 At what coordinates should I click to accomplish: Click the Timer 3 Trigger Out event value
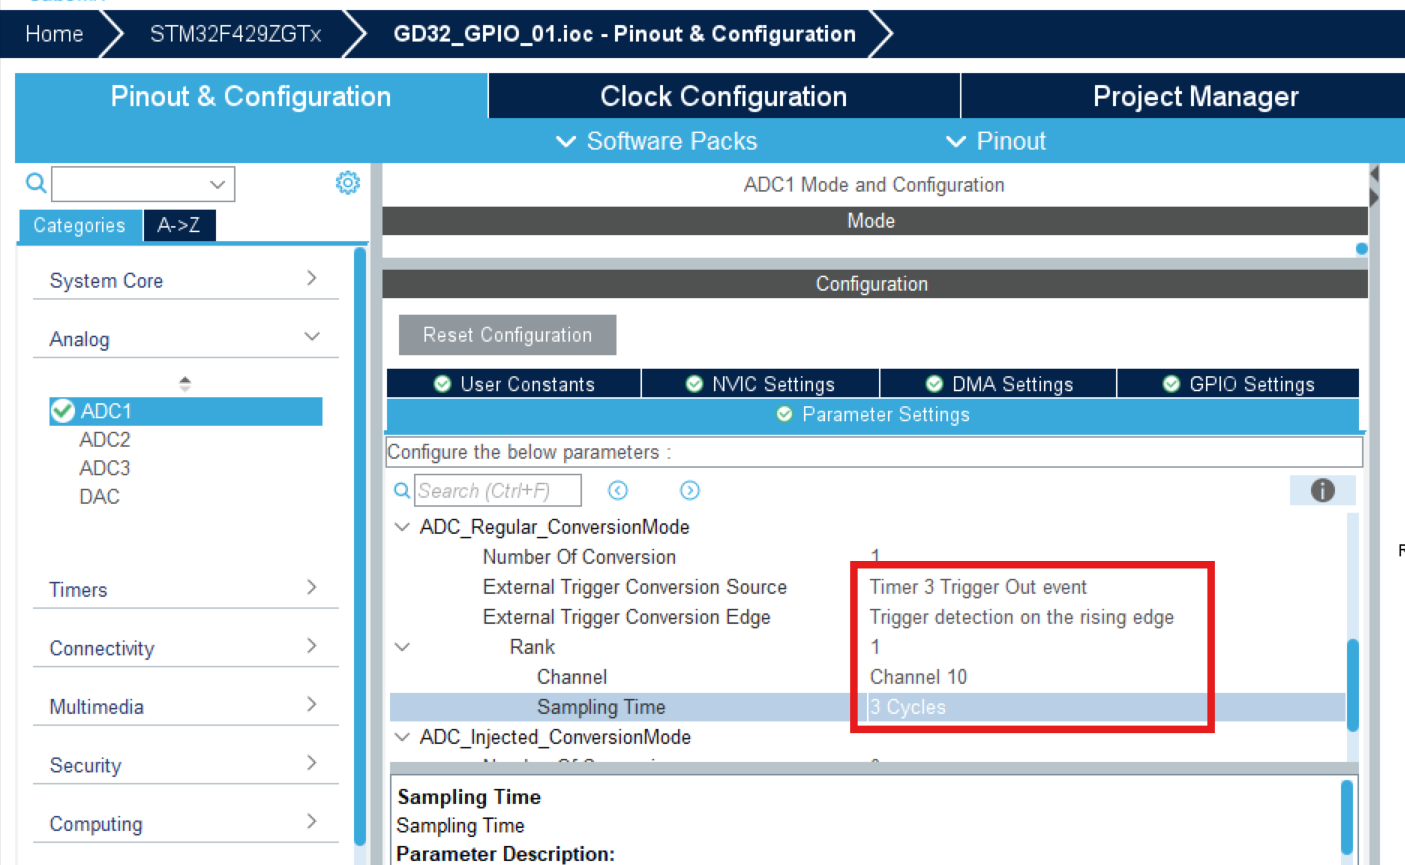click(978, 587)
